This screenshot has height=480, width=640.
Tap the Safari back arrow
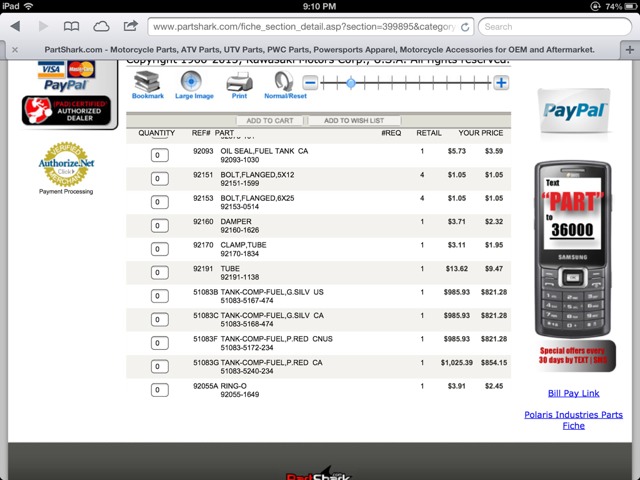[16, 27]
